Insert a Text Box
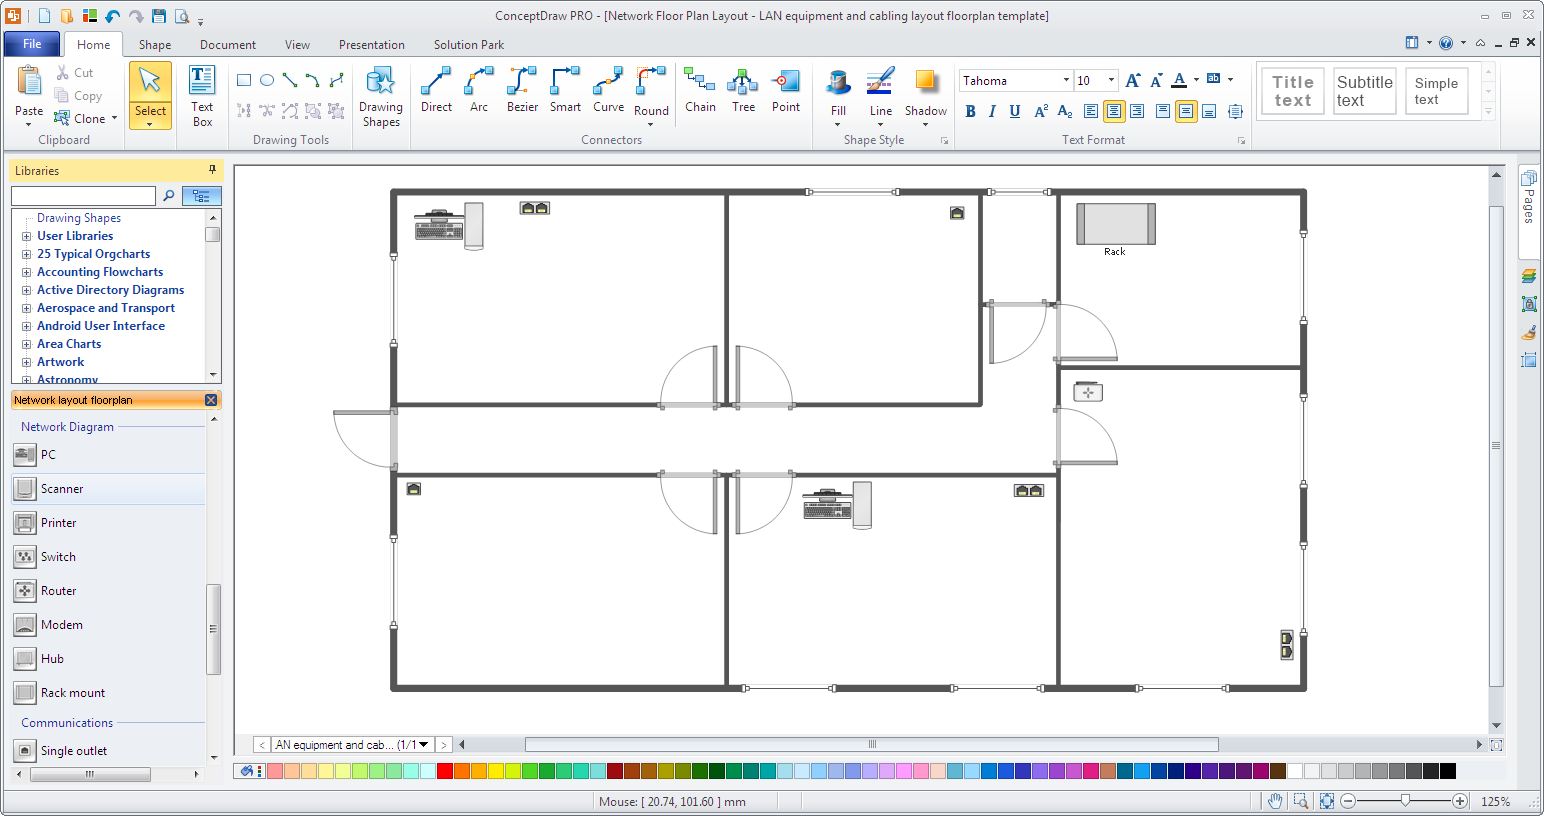 pyautogui.click(x=202, y=97)
